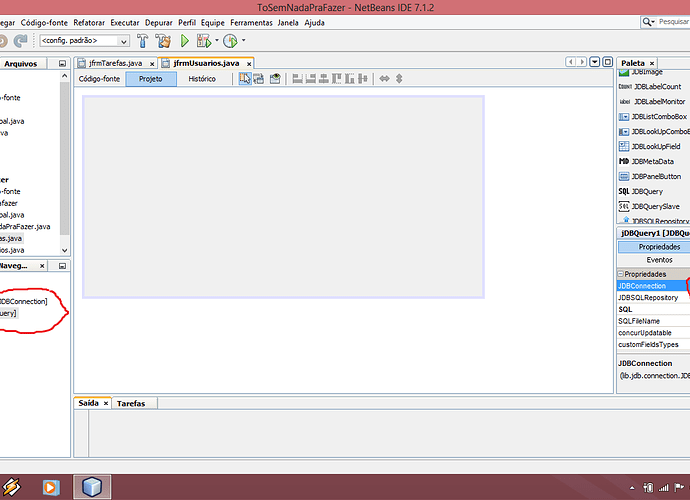The image size is (690, 500).
Task: Activate Connection Mode in form designer
Action: point(259,79)
